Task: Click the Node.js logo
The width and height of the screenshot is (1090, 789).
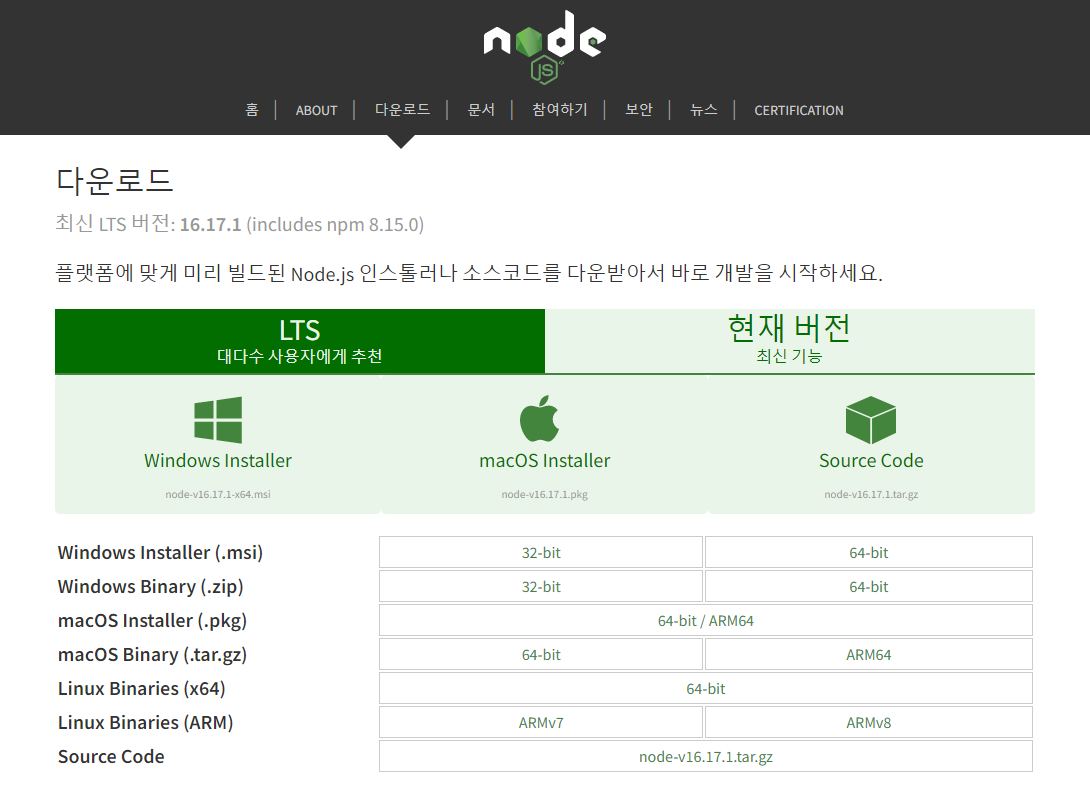Action: [544, 47]
